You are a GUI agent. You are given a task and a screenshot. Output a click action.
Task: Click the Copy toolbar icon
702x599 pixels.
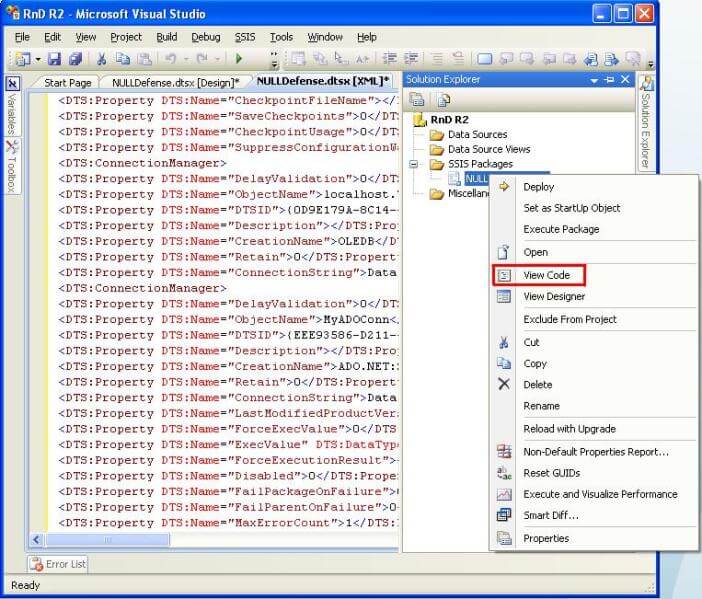point(123,59)
